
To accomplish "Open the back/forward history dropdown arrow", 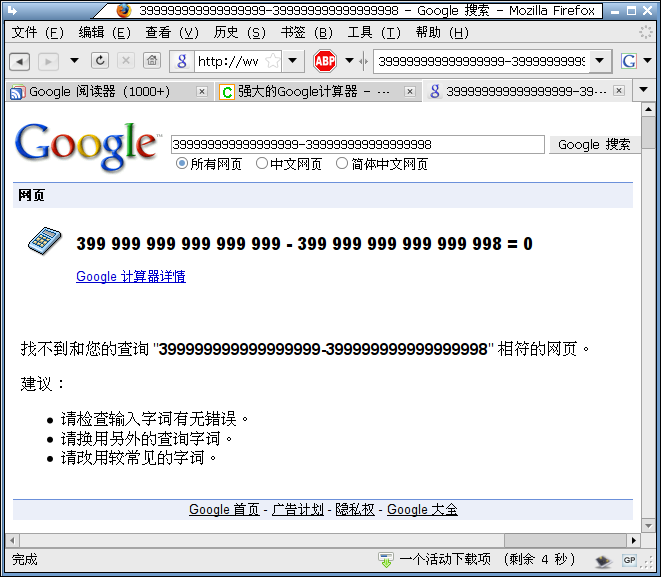I will click(x=74, y=61).
